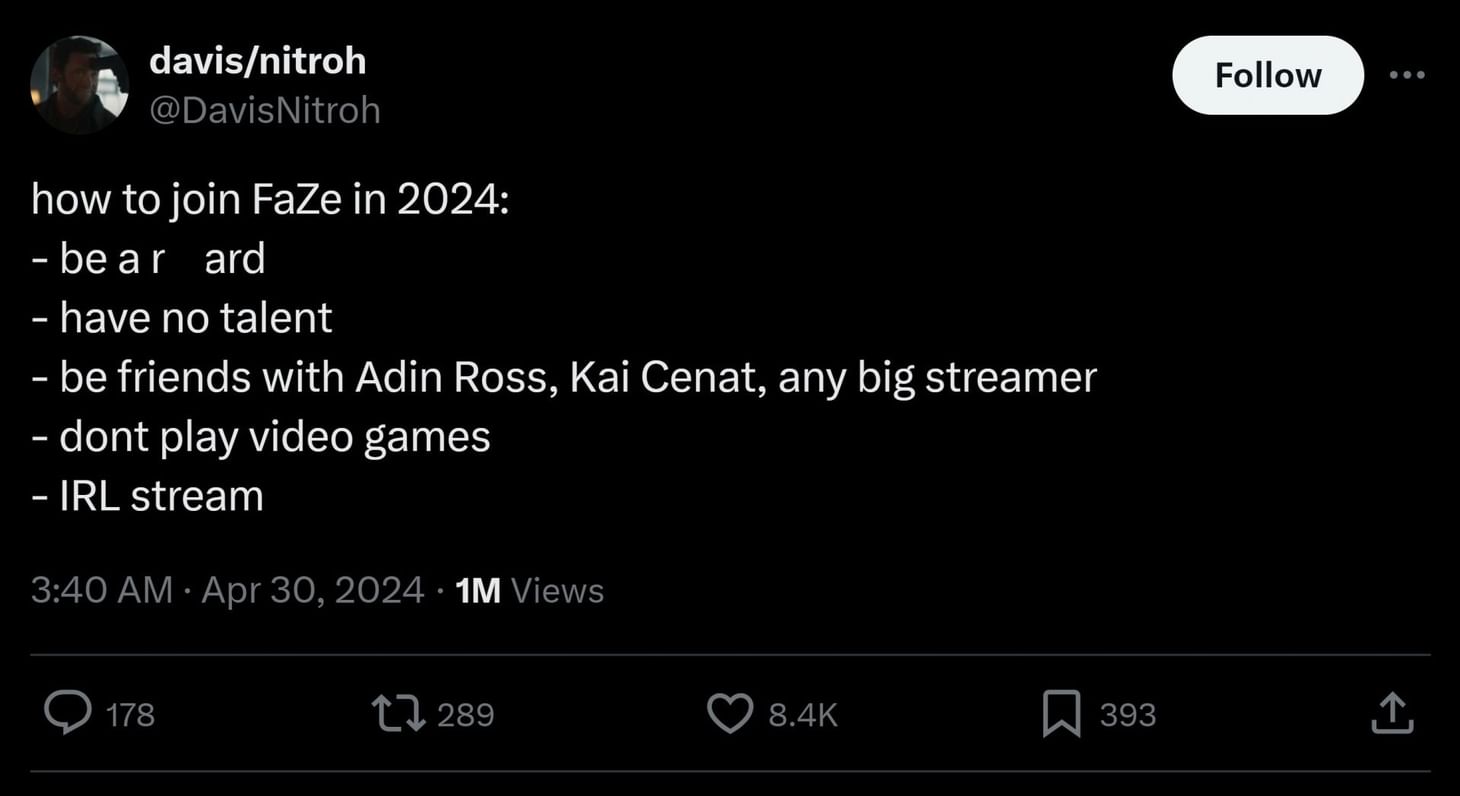Click the Apr 30, 2024 date
1460x796 pixels.
point(312,590)
